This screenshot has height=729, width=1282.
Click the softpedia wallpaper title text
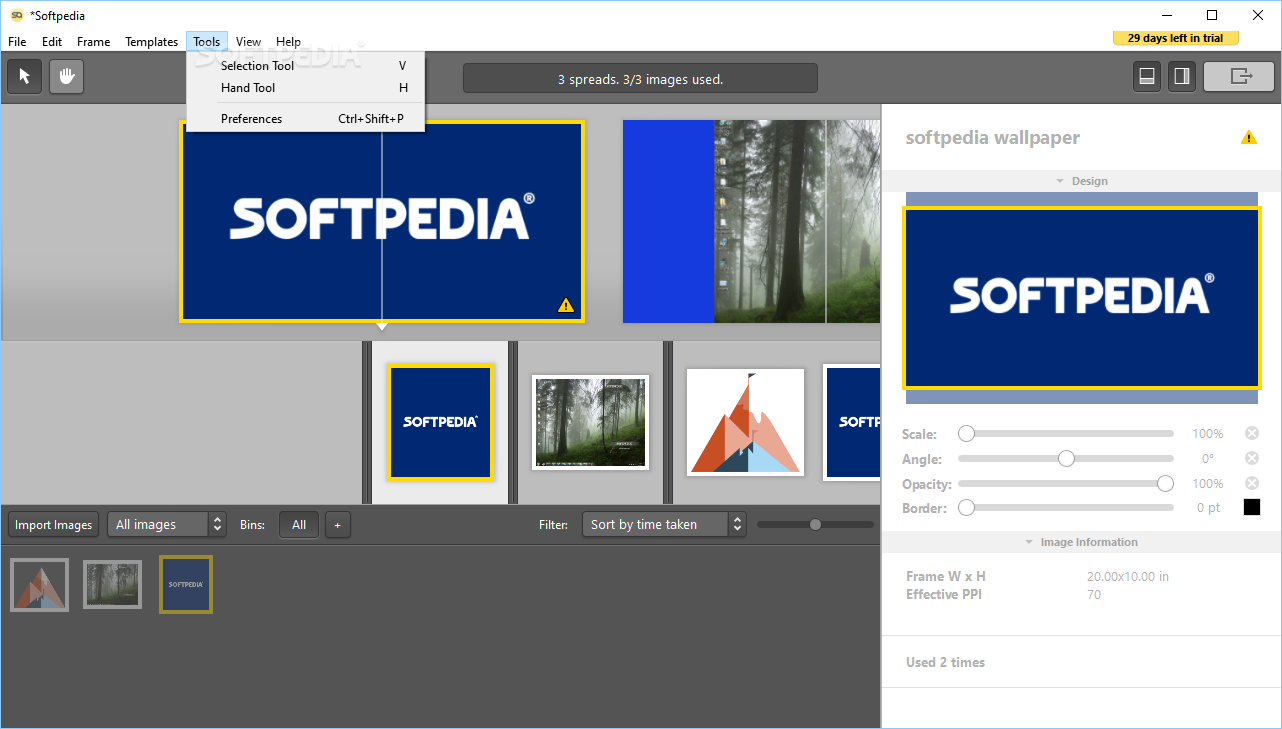tap(993, 138)
